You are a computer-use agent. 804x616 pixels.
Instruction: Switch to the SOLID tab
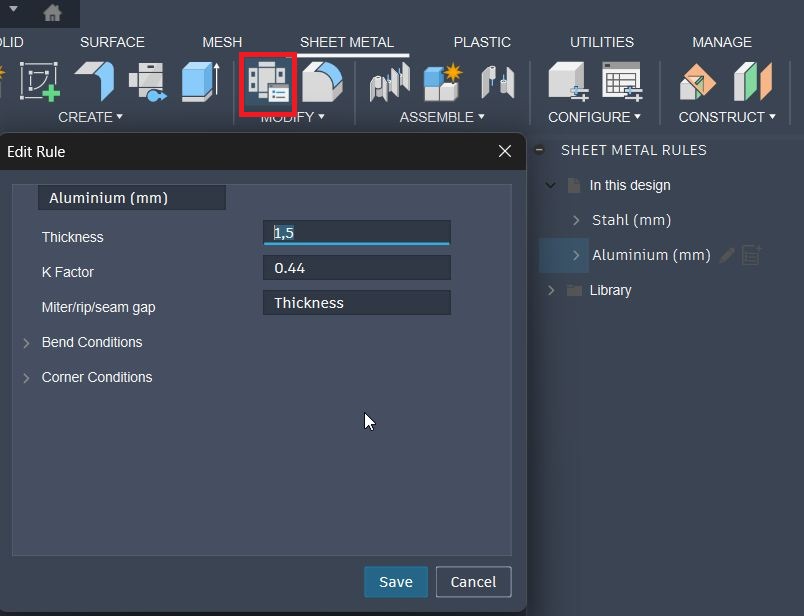coord(11,42)
